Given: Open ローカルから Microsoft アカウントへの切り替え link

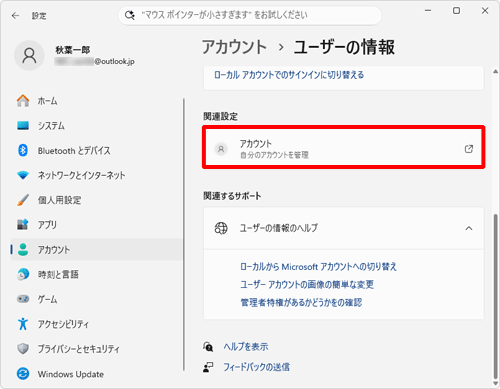Looking at the screenshot, I should point(318,267).
